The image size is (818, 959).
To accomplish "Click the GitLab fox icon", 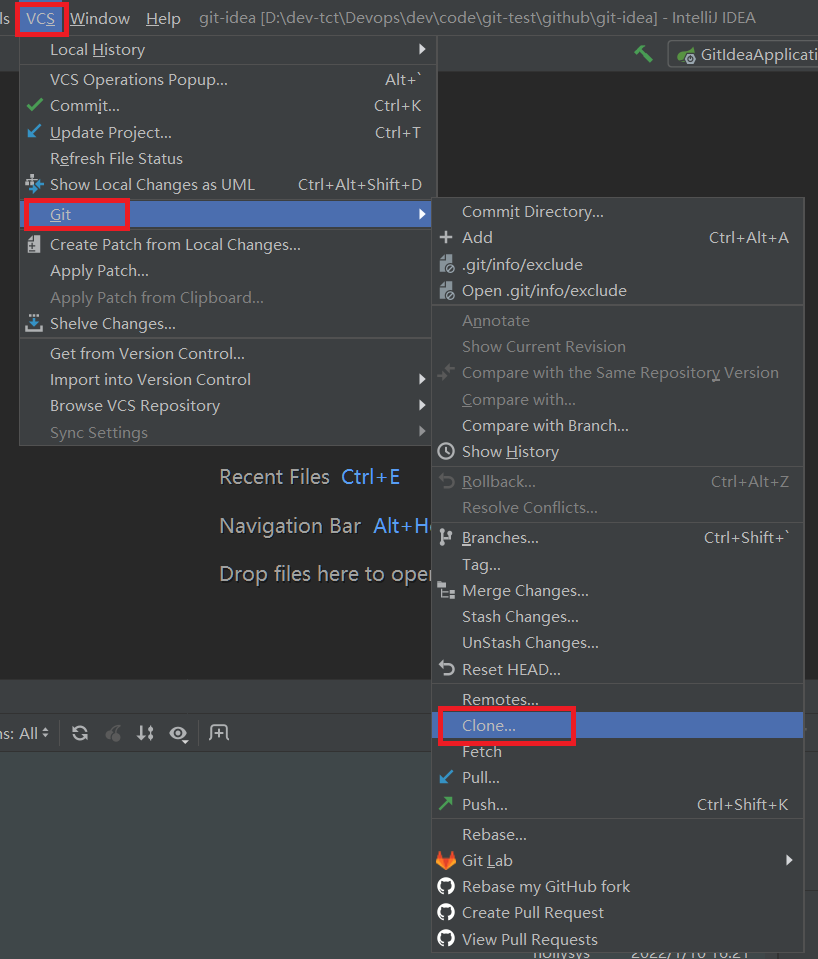I will 446,861.
